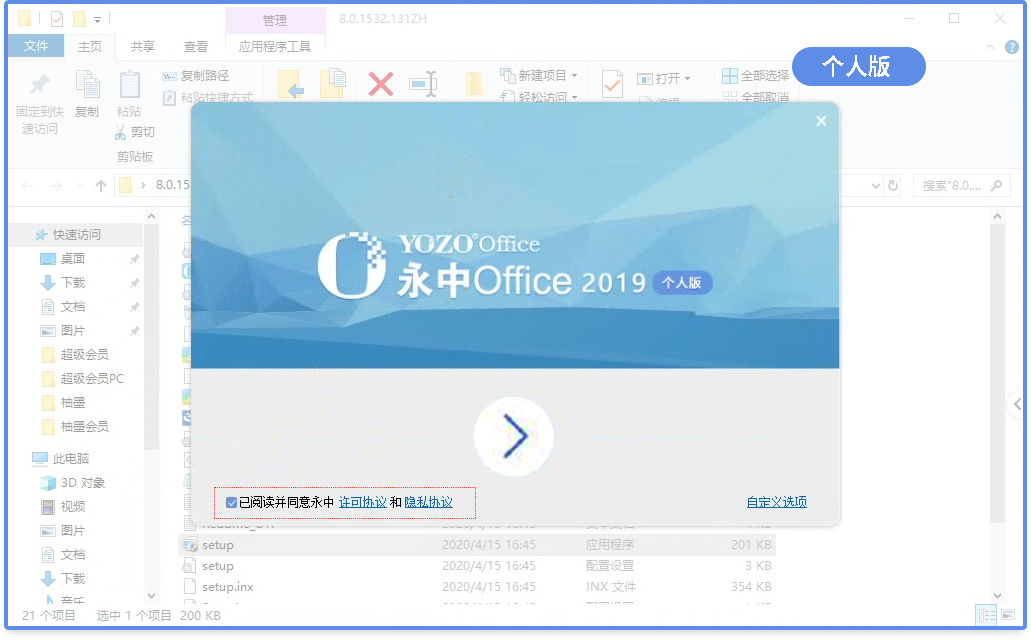Switch to the 查看 ribbon tab
This screenshot has height=640, width=1031.
tap(194, 45)
